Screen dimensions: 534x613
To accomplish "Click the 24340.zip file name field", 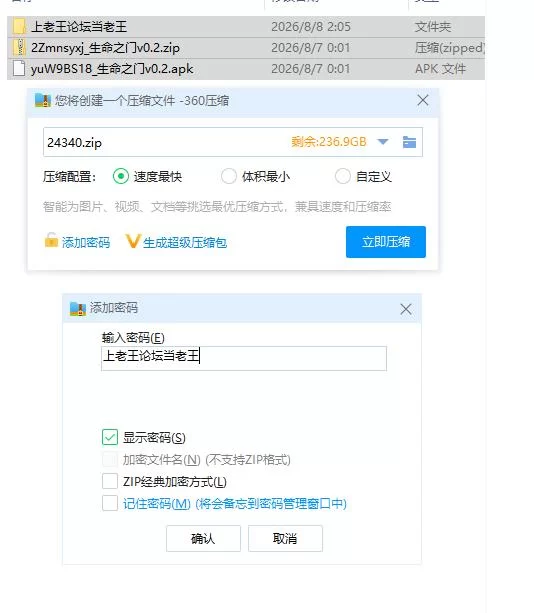I will point(233,142).
